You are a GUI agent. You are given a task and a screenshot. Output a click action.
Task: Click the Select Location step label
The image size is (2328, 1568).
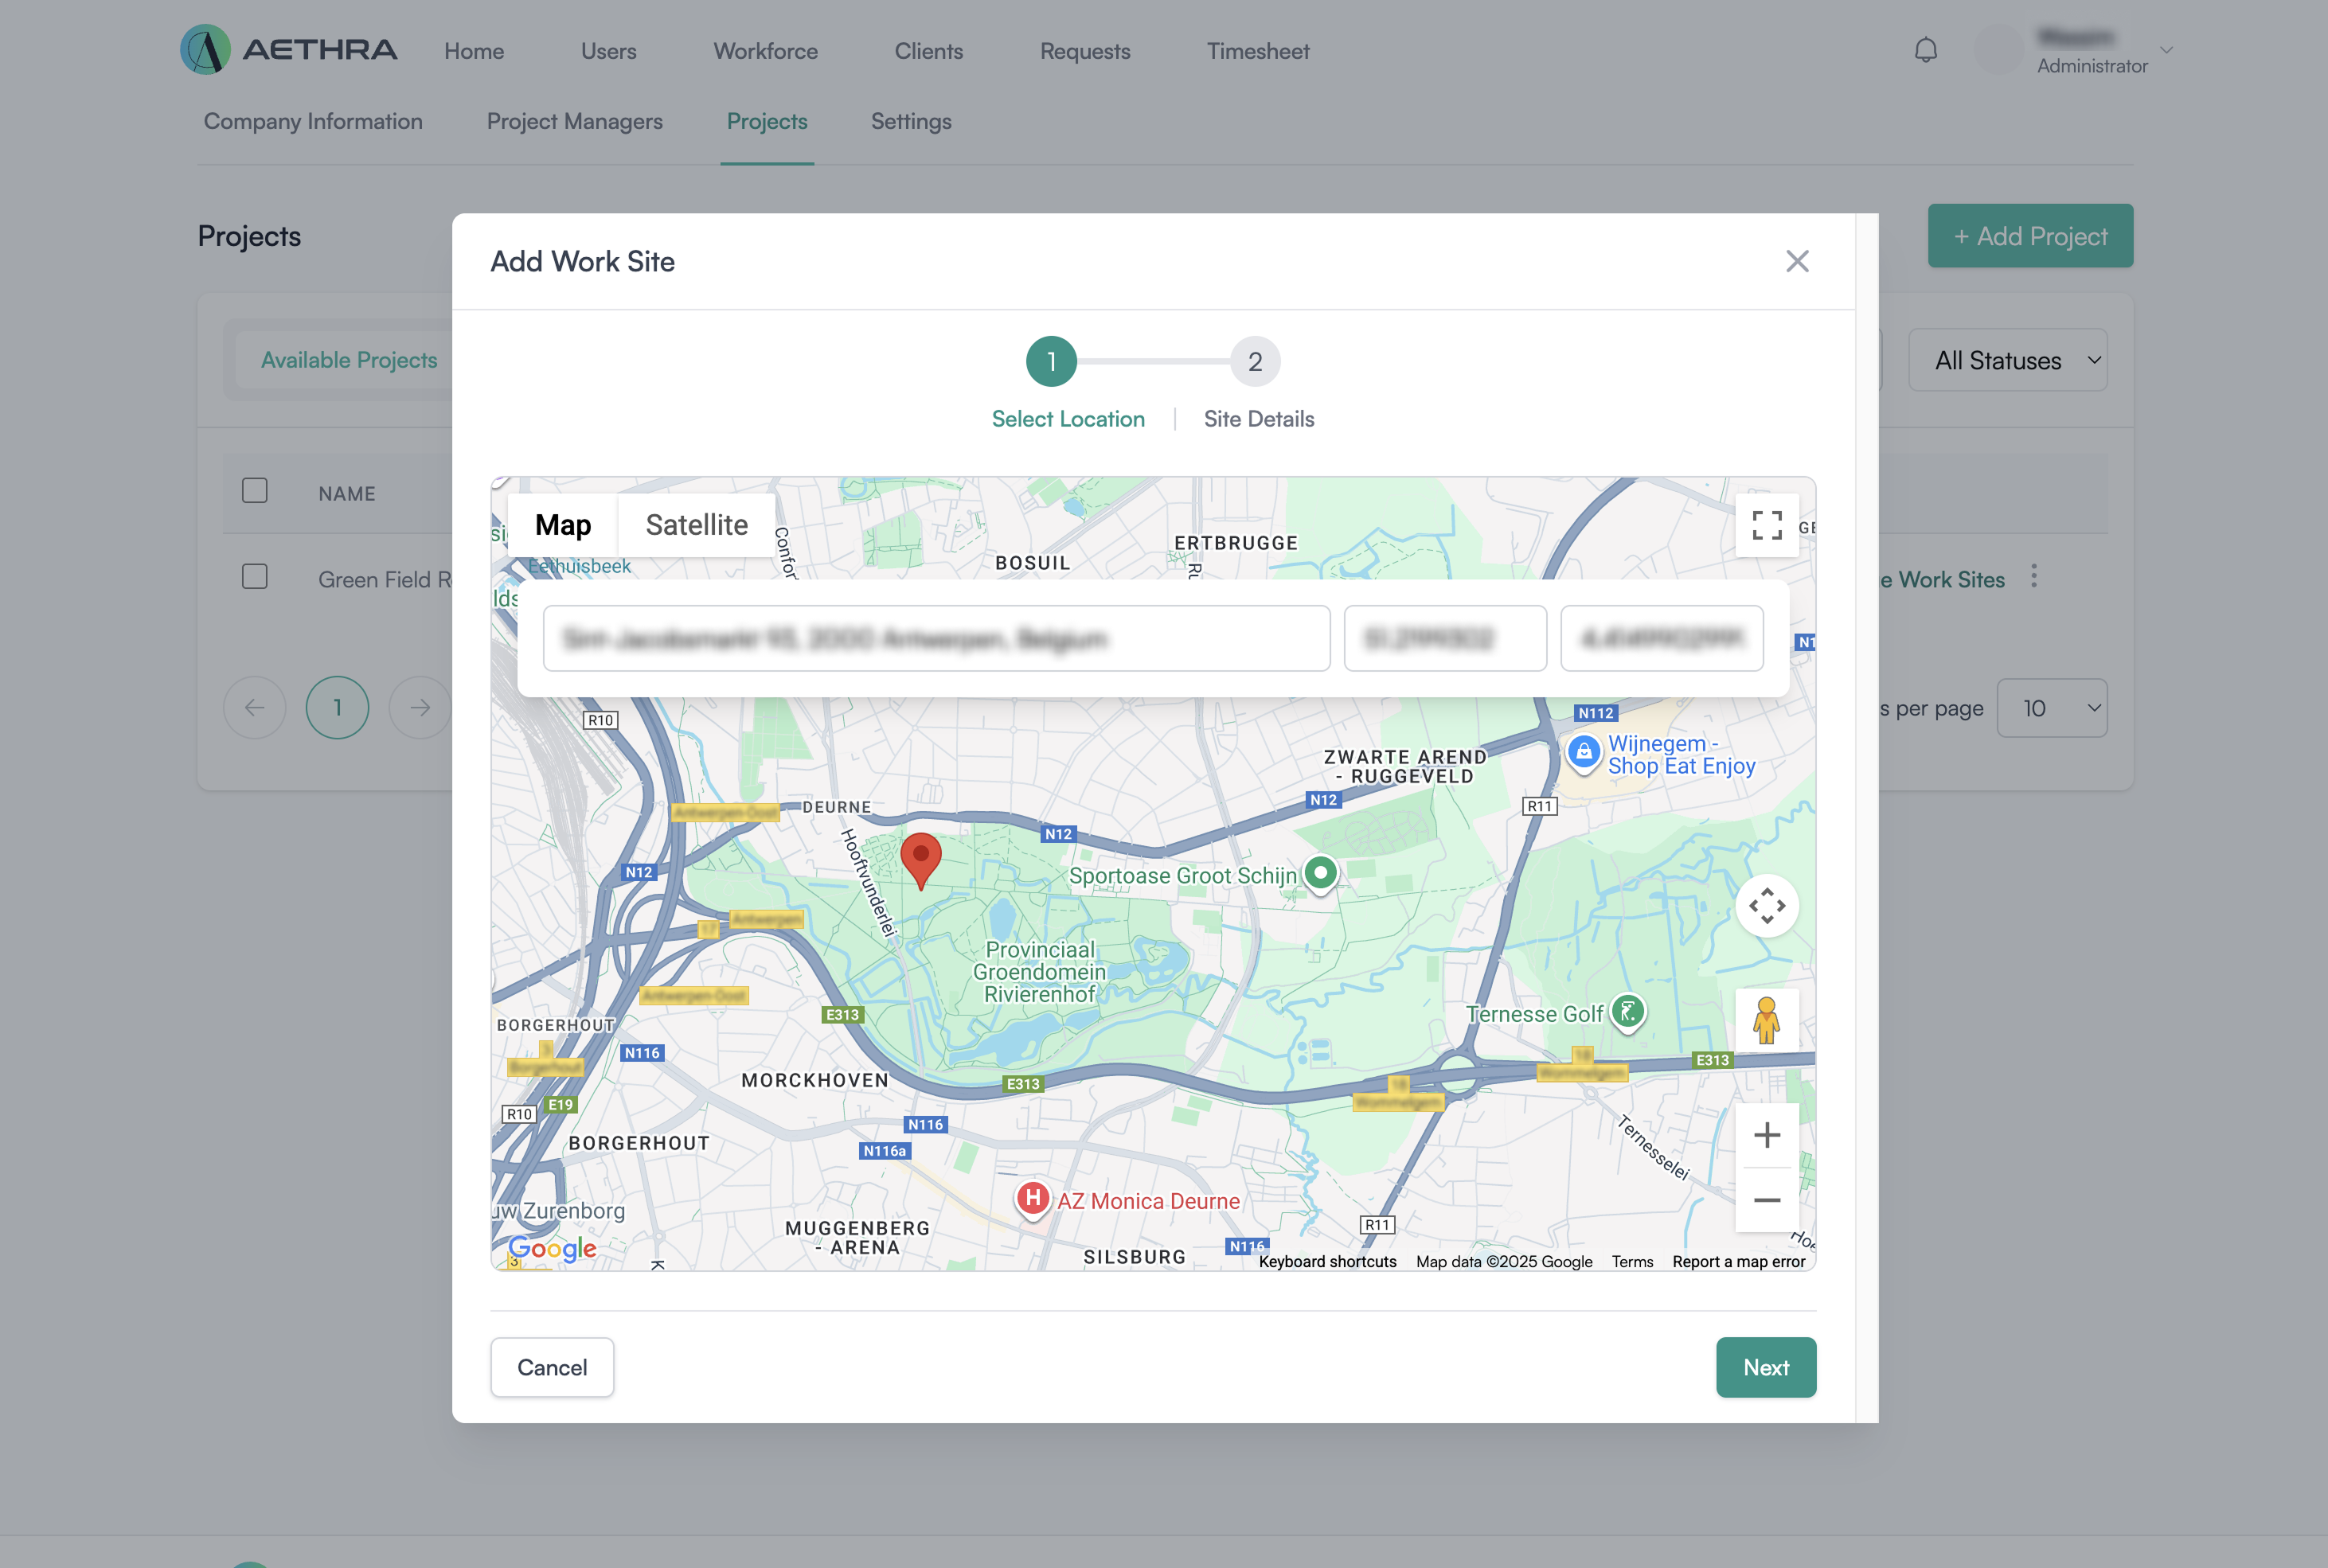point(1068,419)
